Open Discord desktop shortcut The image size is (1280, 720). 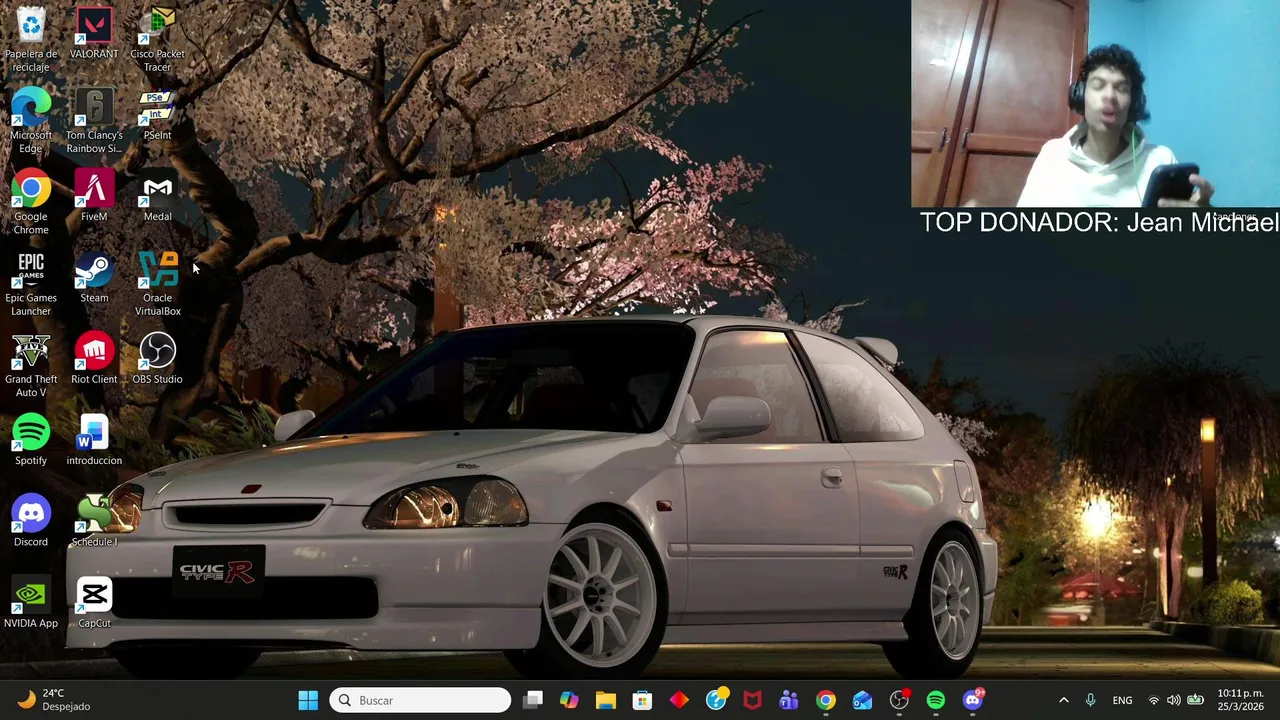(x=31, y=521)
